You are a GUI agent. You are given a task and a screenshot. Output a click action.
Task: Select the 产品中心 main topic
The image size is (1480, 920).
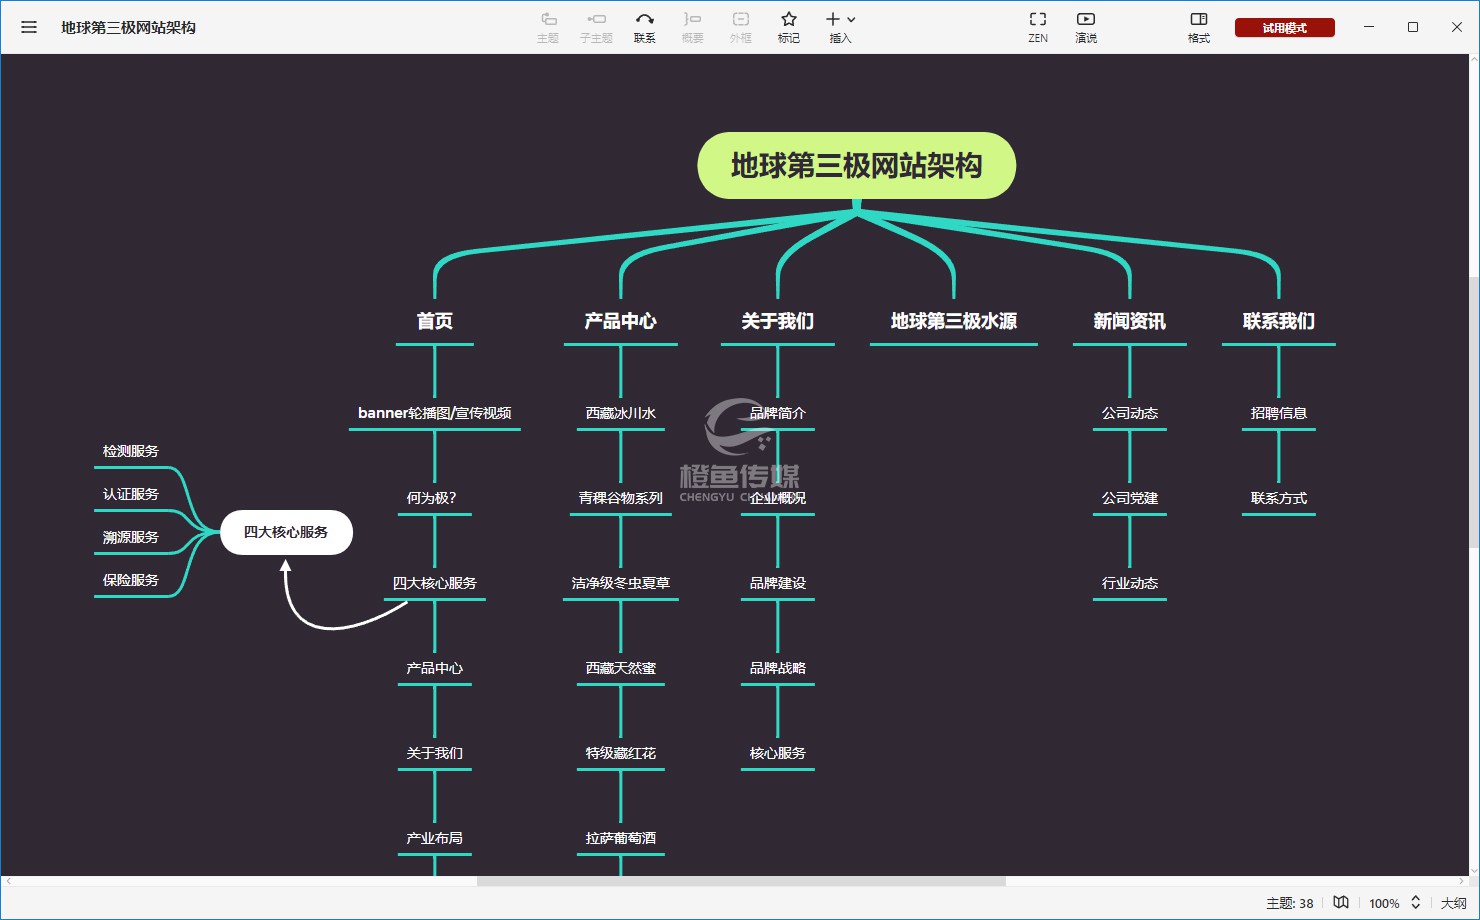[x=621, y=321]
